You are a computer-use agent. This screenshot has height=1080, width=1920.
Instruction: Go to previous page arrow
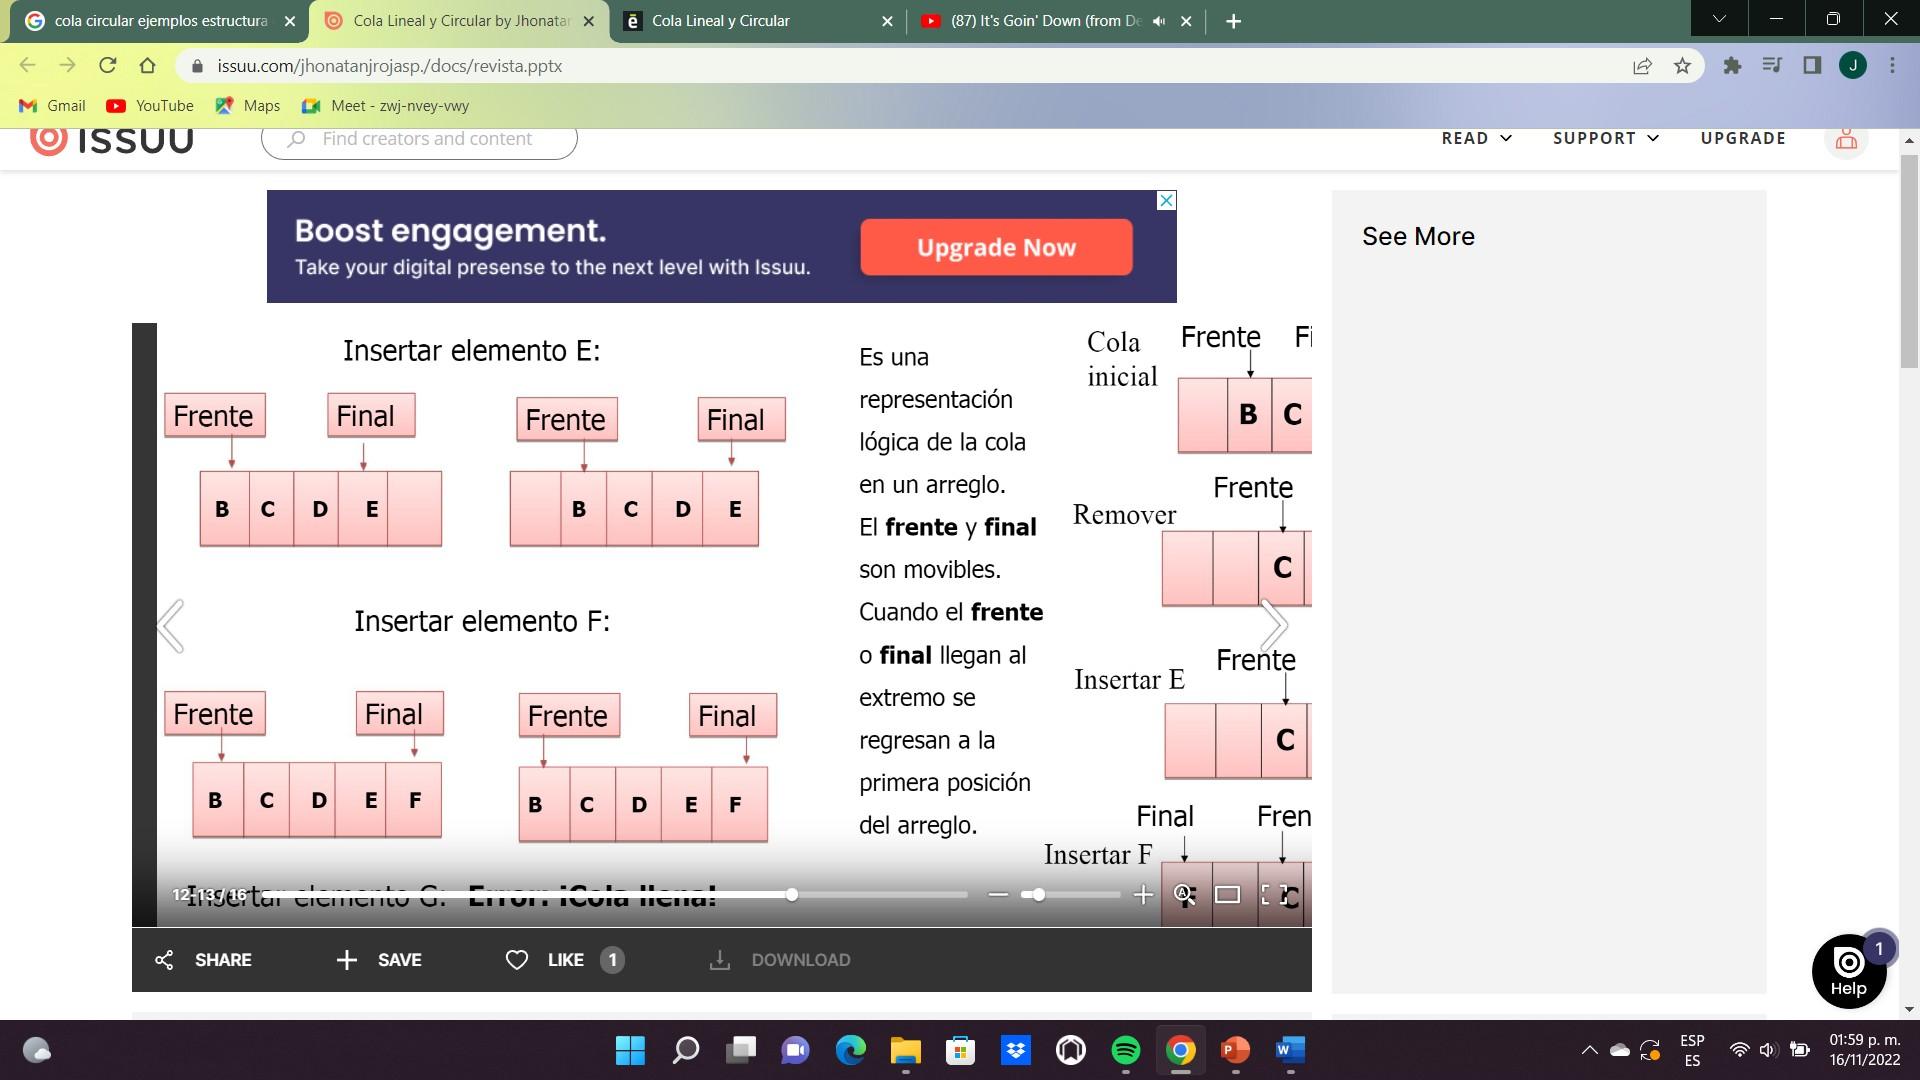172,626
